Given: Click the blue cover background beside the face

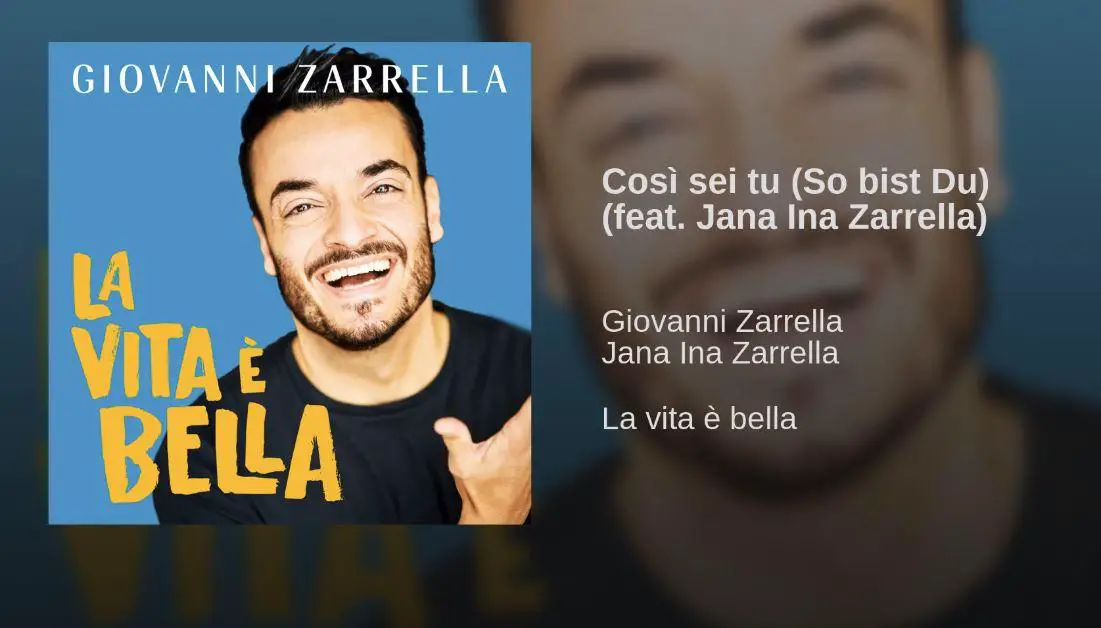Looking at the screenshot, I should point(154,176).
